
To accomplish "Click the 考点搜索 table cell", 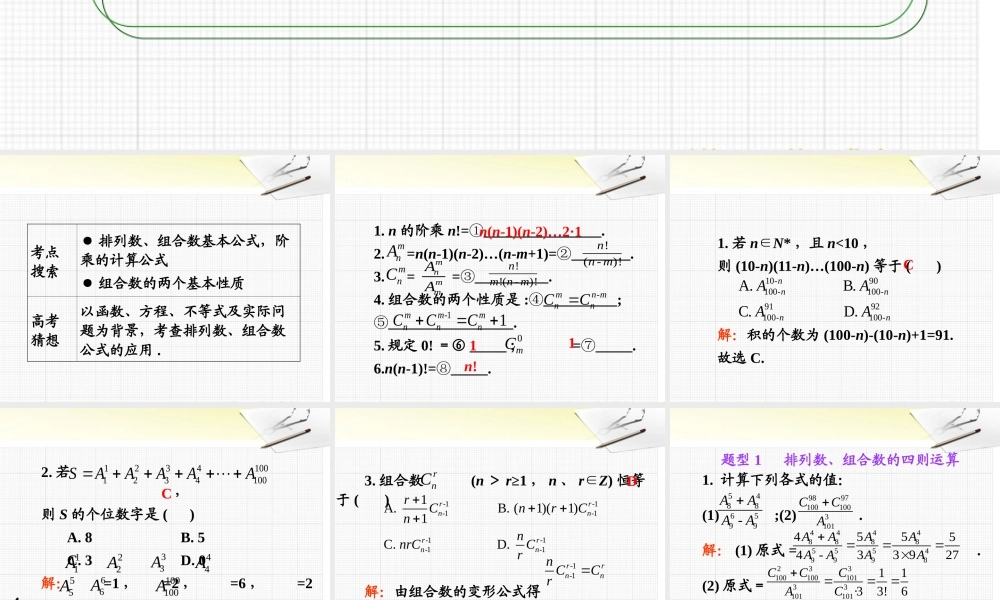I will [52, 260].
